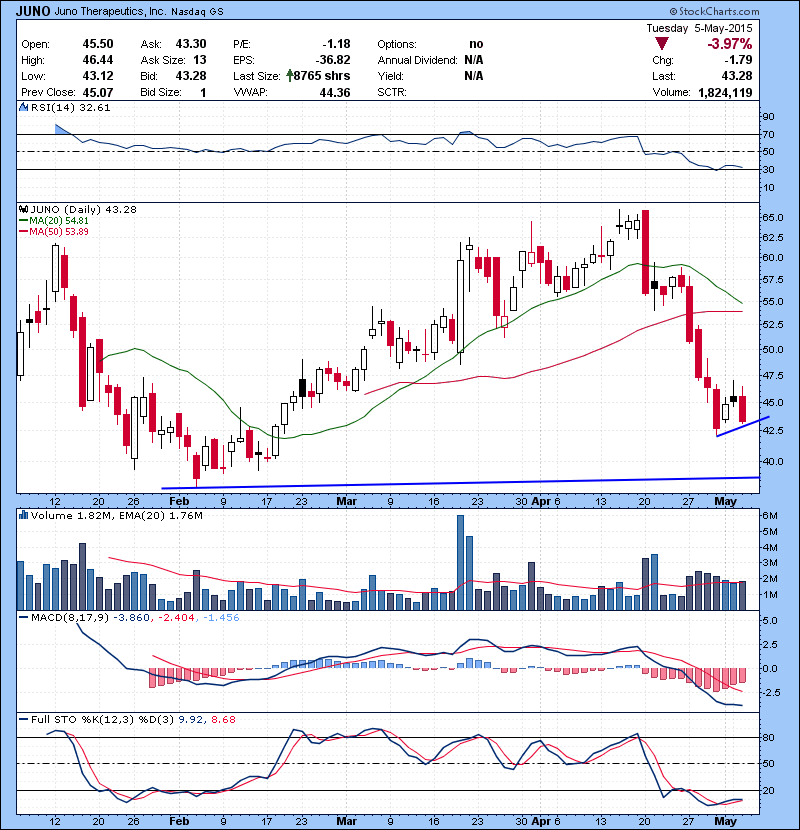
Task: Click the 'Feb' label on price date axis
Action: click(179, 501)
